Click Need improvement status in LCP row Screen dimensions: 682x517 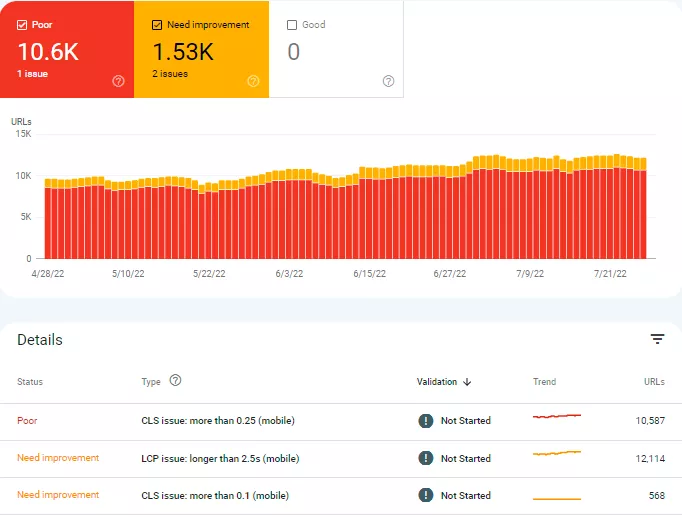point(58,458)
